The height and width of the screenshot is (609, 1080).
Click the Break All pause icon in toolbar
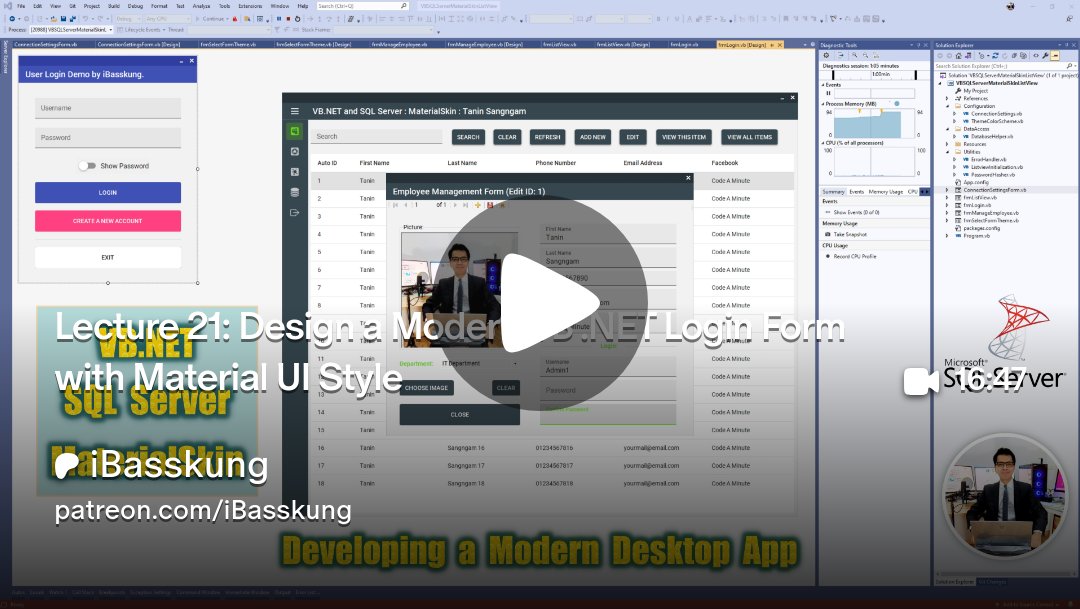278,19
